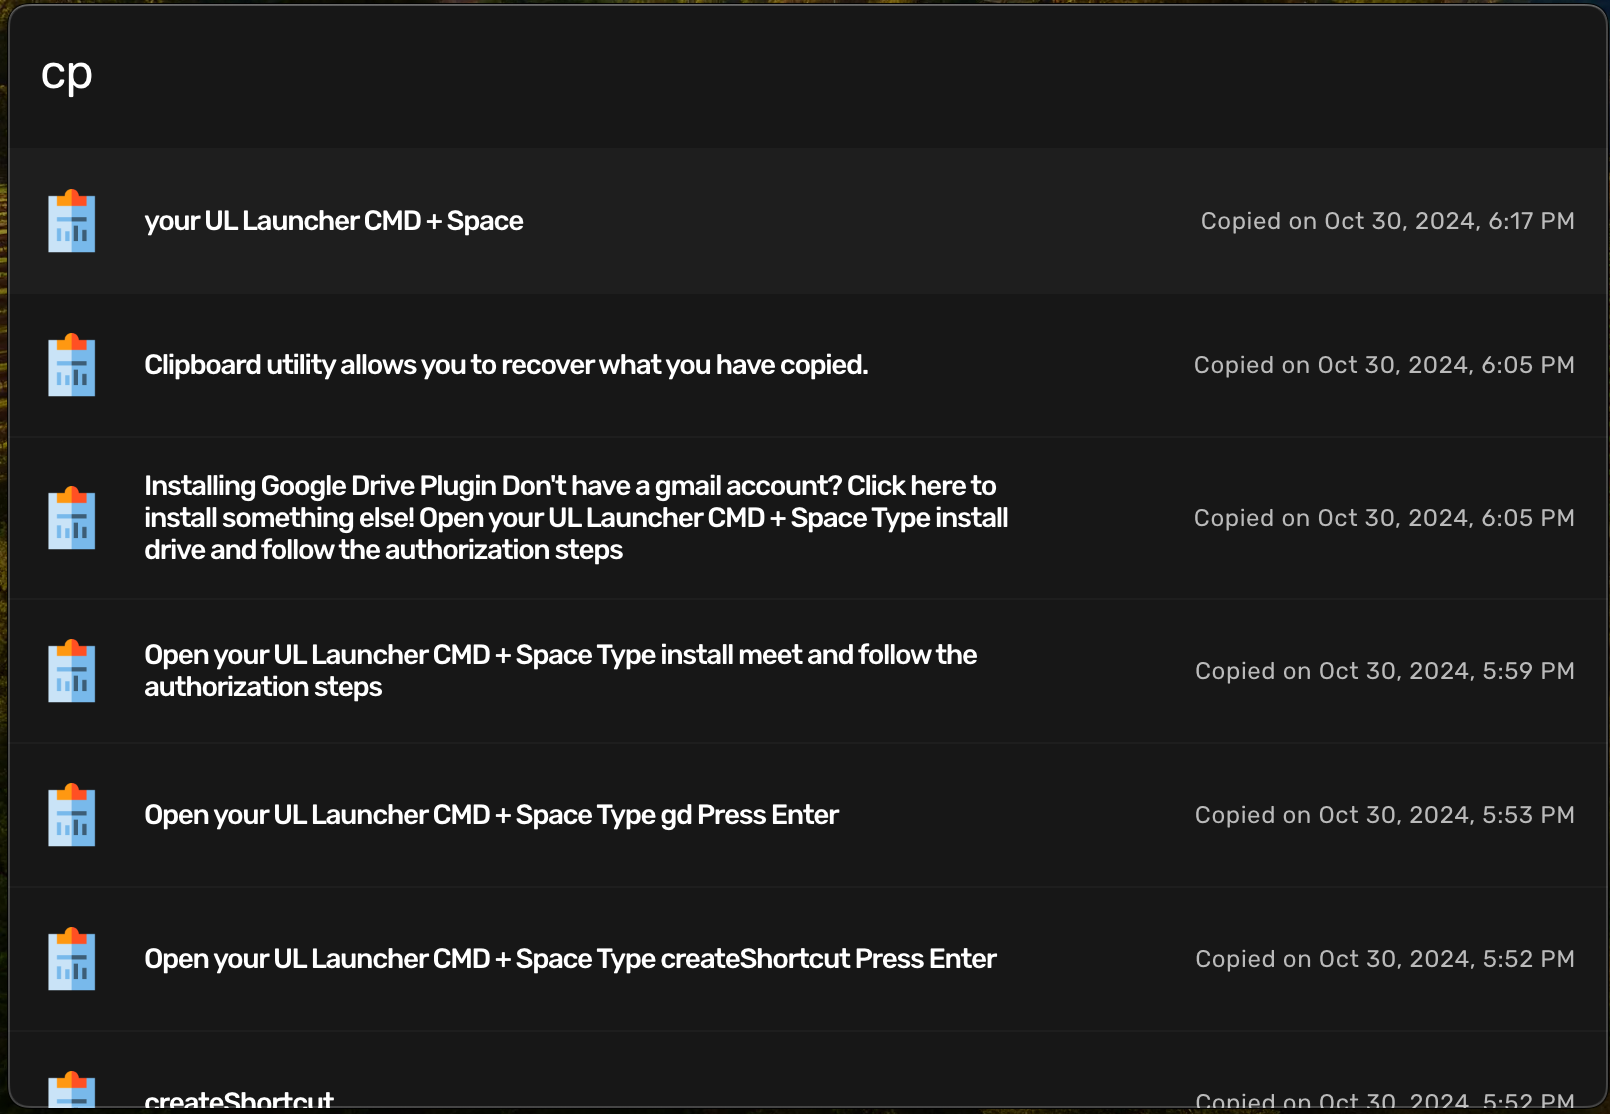Viewport: 1610px width, 1114px height.
Task: Click the clipboard icon beside 'your UL Launcher CMD + Space'
Action: (x=71, y=221)
